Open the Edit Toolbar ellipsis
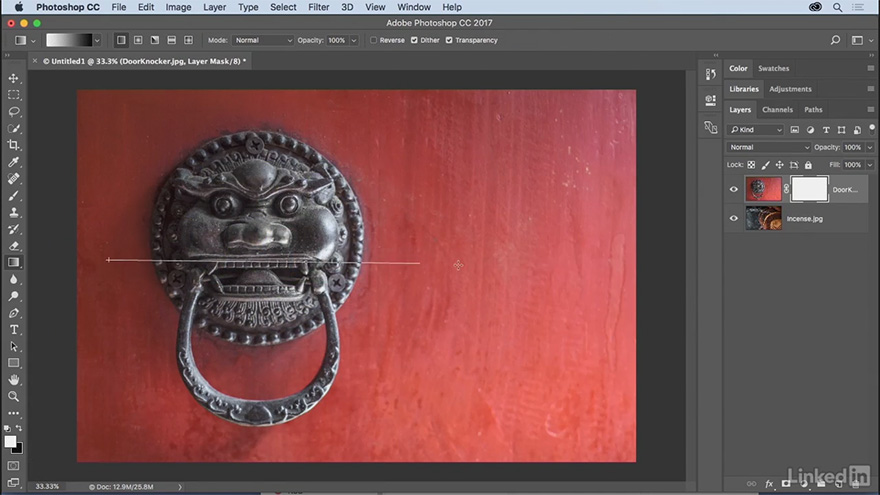The width and height of the screenshot is (880, 495). 13,414
